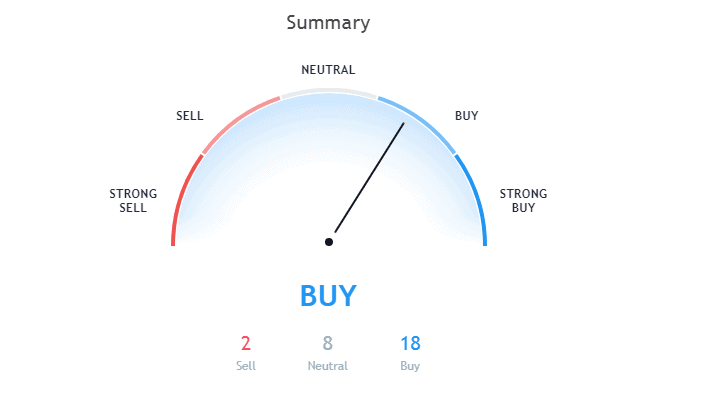Screen dimensions: 715x393
Task: Click the Buy caption under 18
Action: (410, 366)
